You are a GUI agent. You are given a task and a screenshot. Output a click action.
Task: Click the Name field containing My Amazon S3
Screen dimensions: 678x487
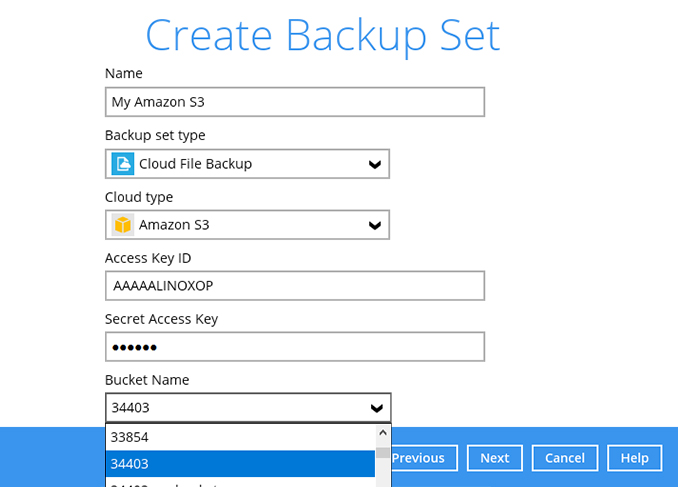(294, 102)
